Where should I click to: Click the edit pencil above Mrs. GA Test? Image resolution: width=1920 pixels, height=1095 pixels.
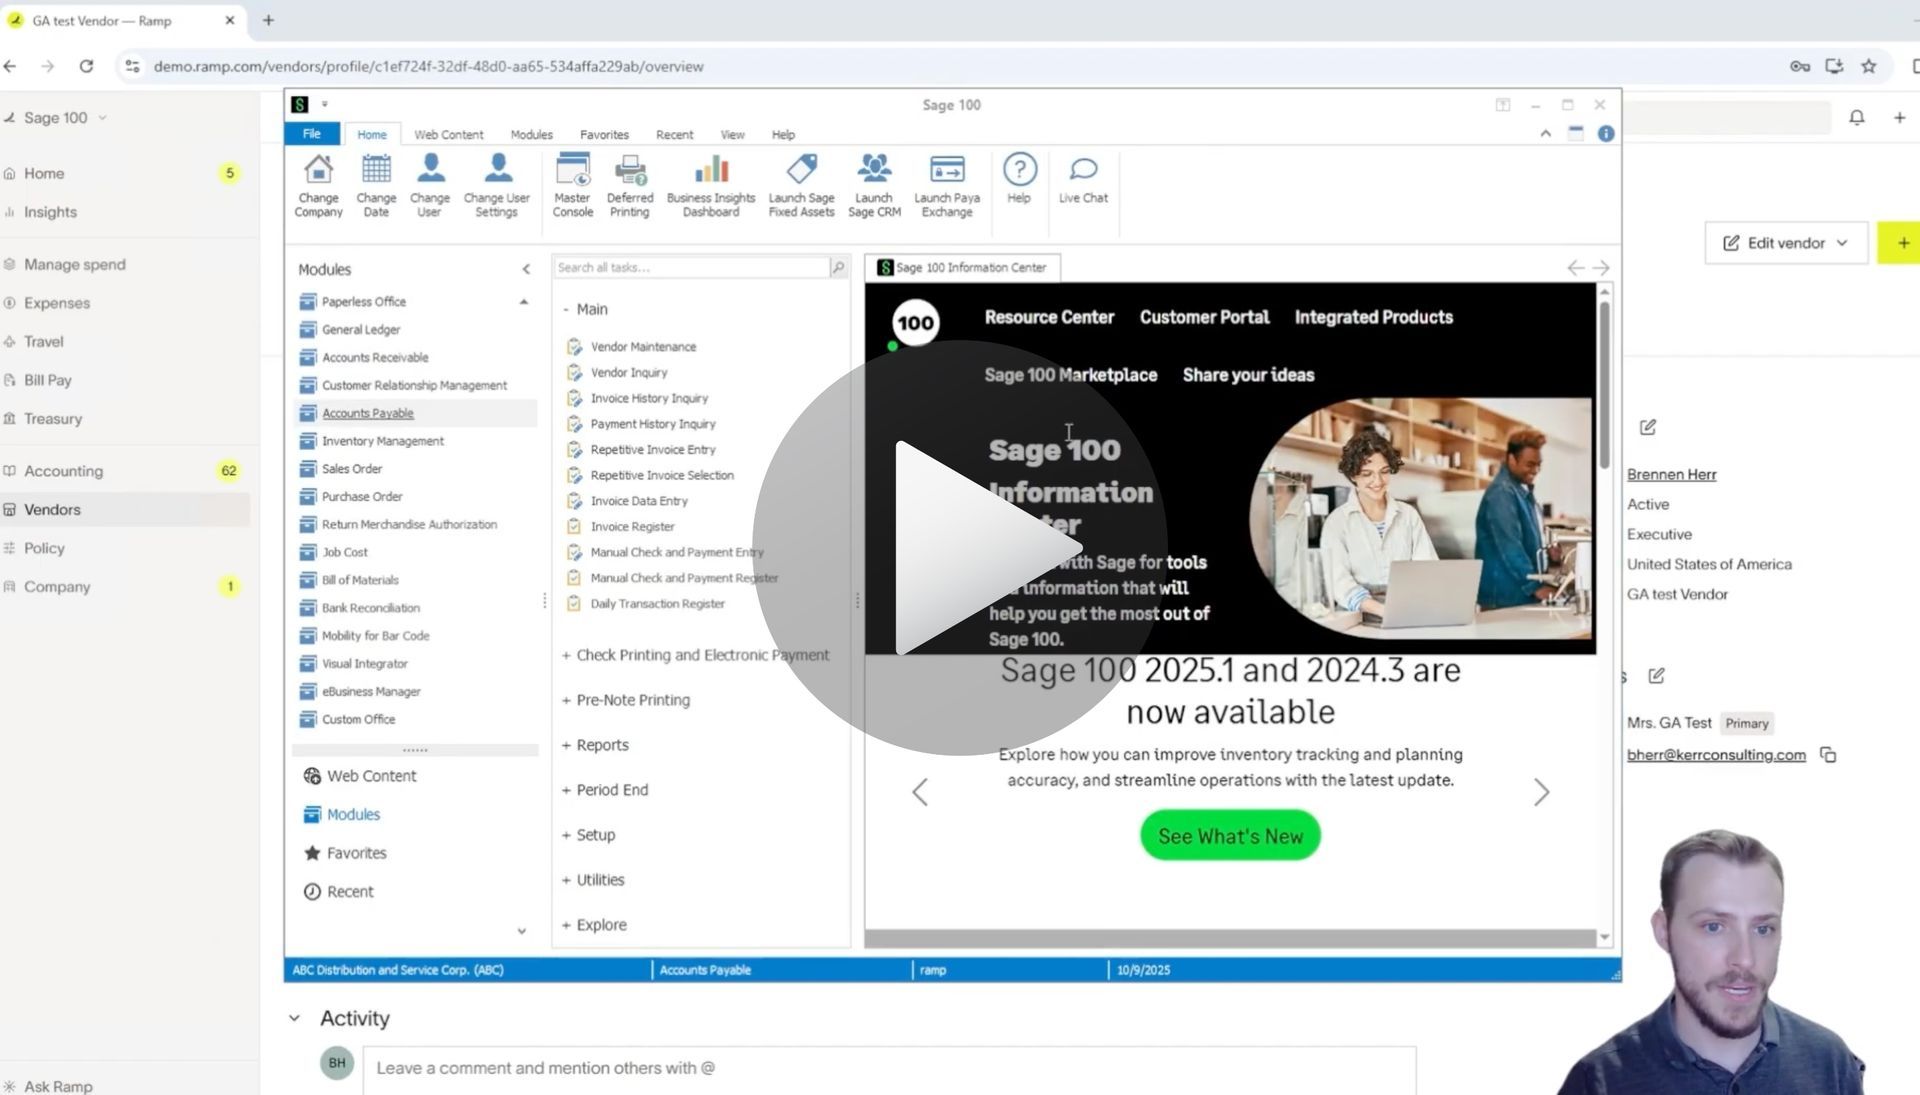pos(1656,676)
